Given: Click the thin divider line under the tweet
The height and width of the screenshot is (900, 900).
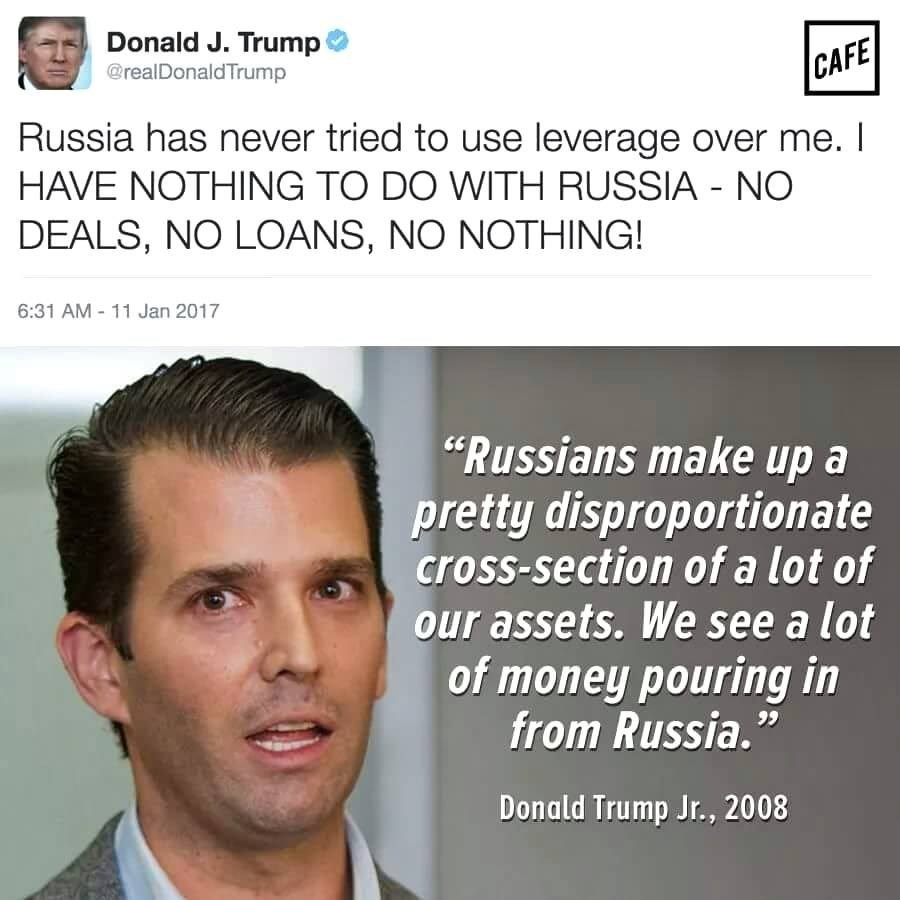Looking at the screenshot, I should [448, 277].
